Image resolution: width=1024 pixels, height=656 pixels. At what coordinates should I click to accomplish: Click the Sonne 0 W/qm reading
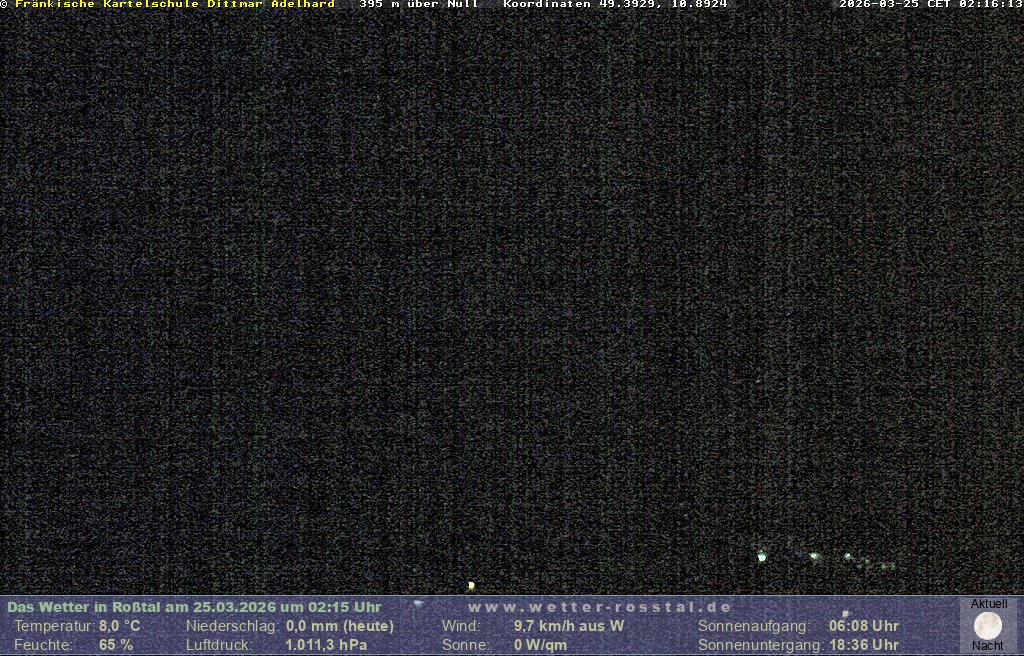click(540, 645)
